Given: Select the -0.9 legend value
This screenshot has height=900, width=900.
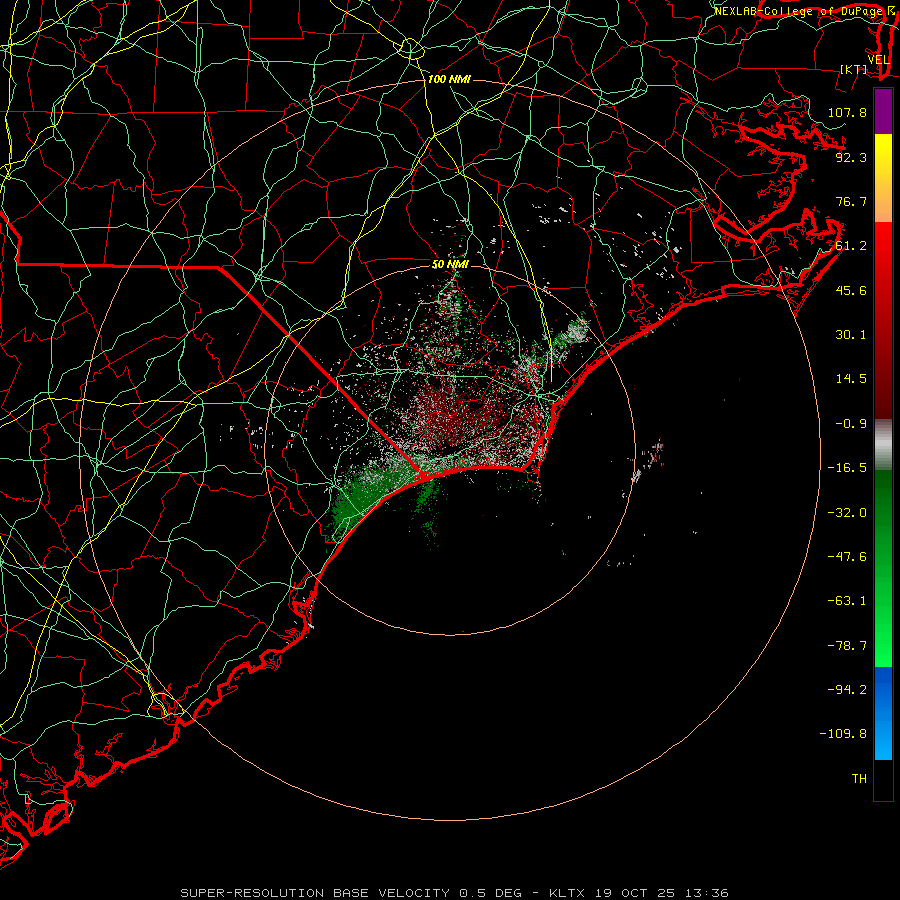Looking at the screenshot, I should pos(851,424).
